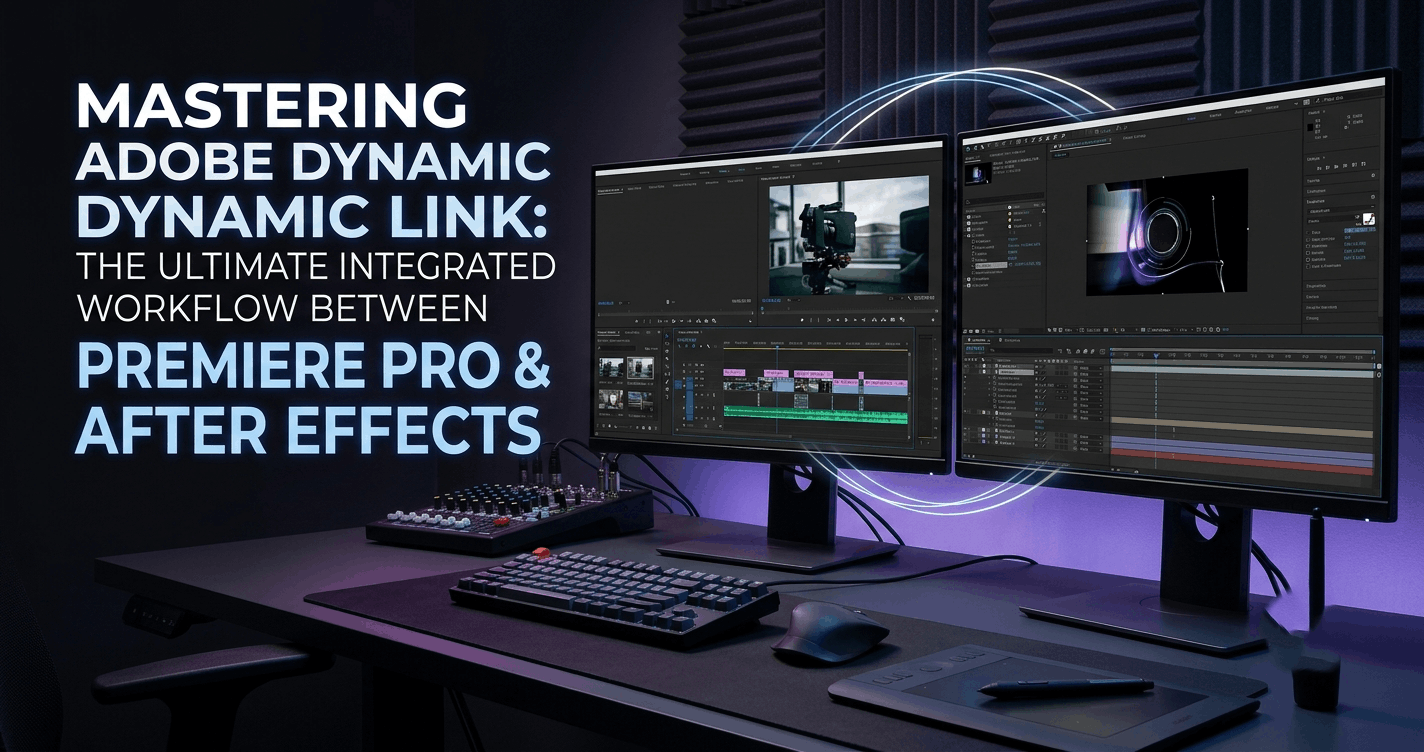Click the blue timecode under Premiere's Source Monitor
The height and width of the screenshot is (752, 1424).
[605, 303]
